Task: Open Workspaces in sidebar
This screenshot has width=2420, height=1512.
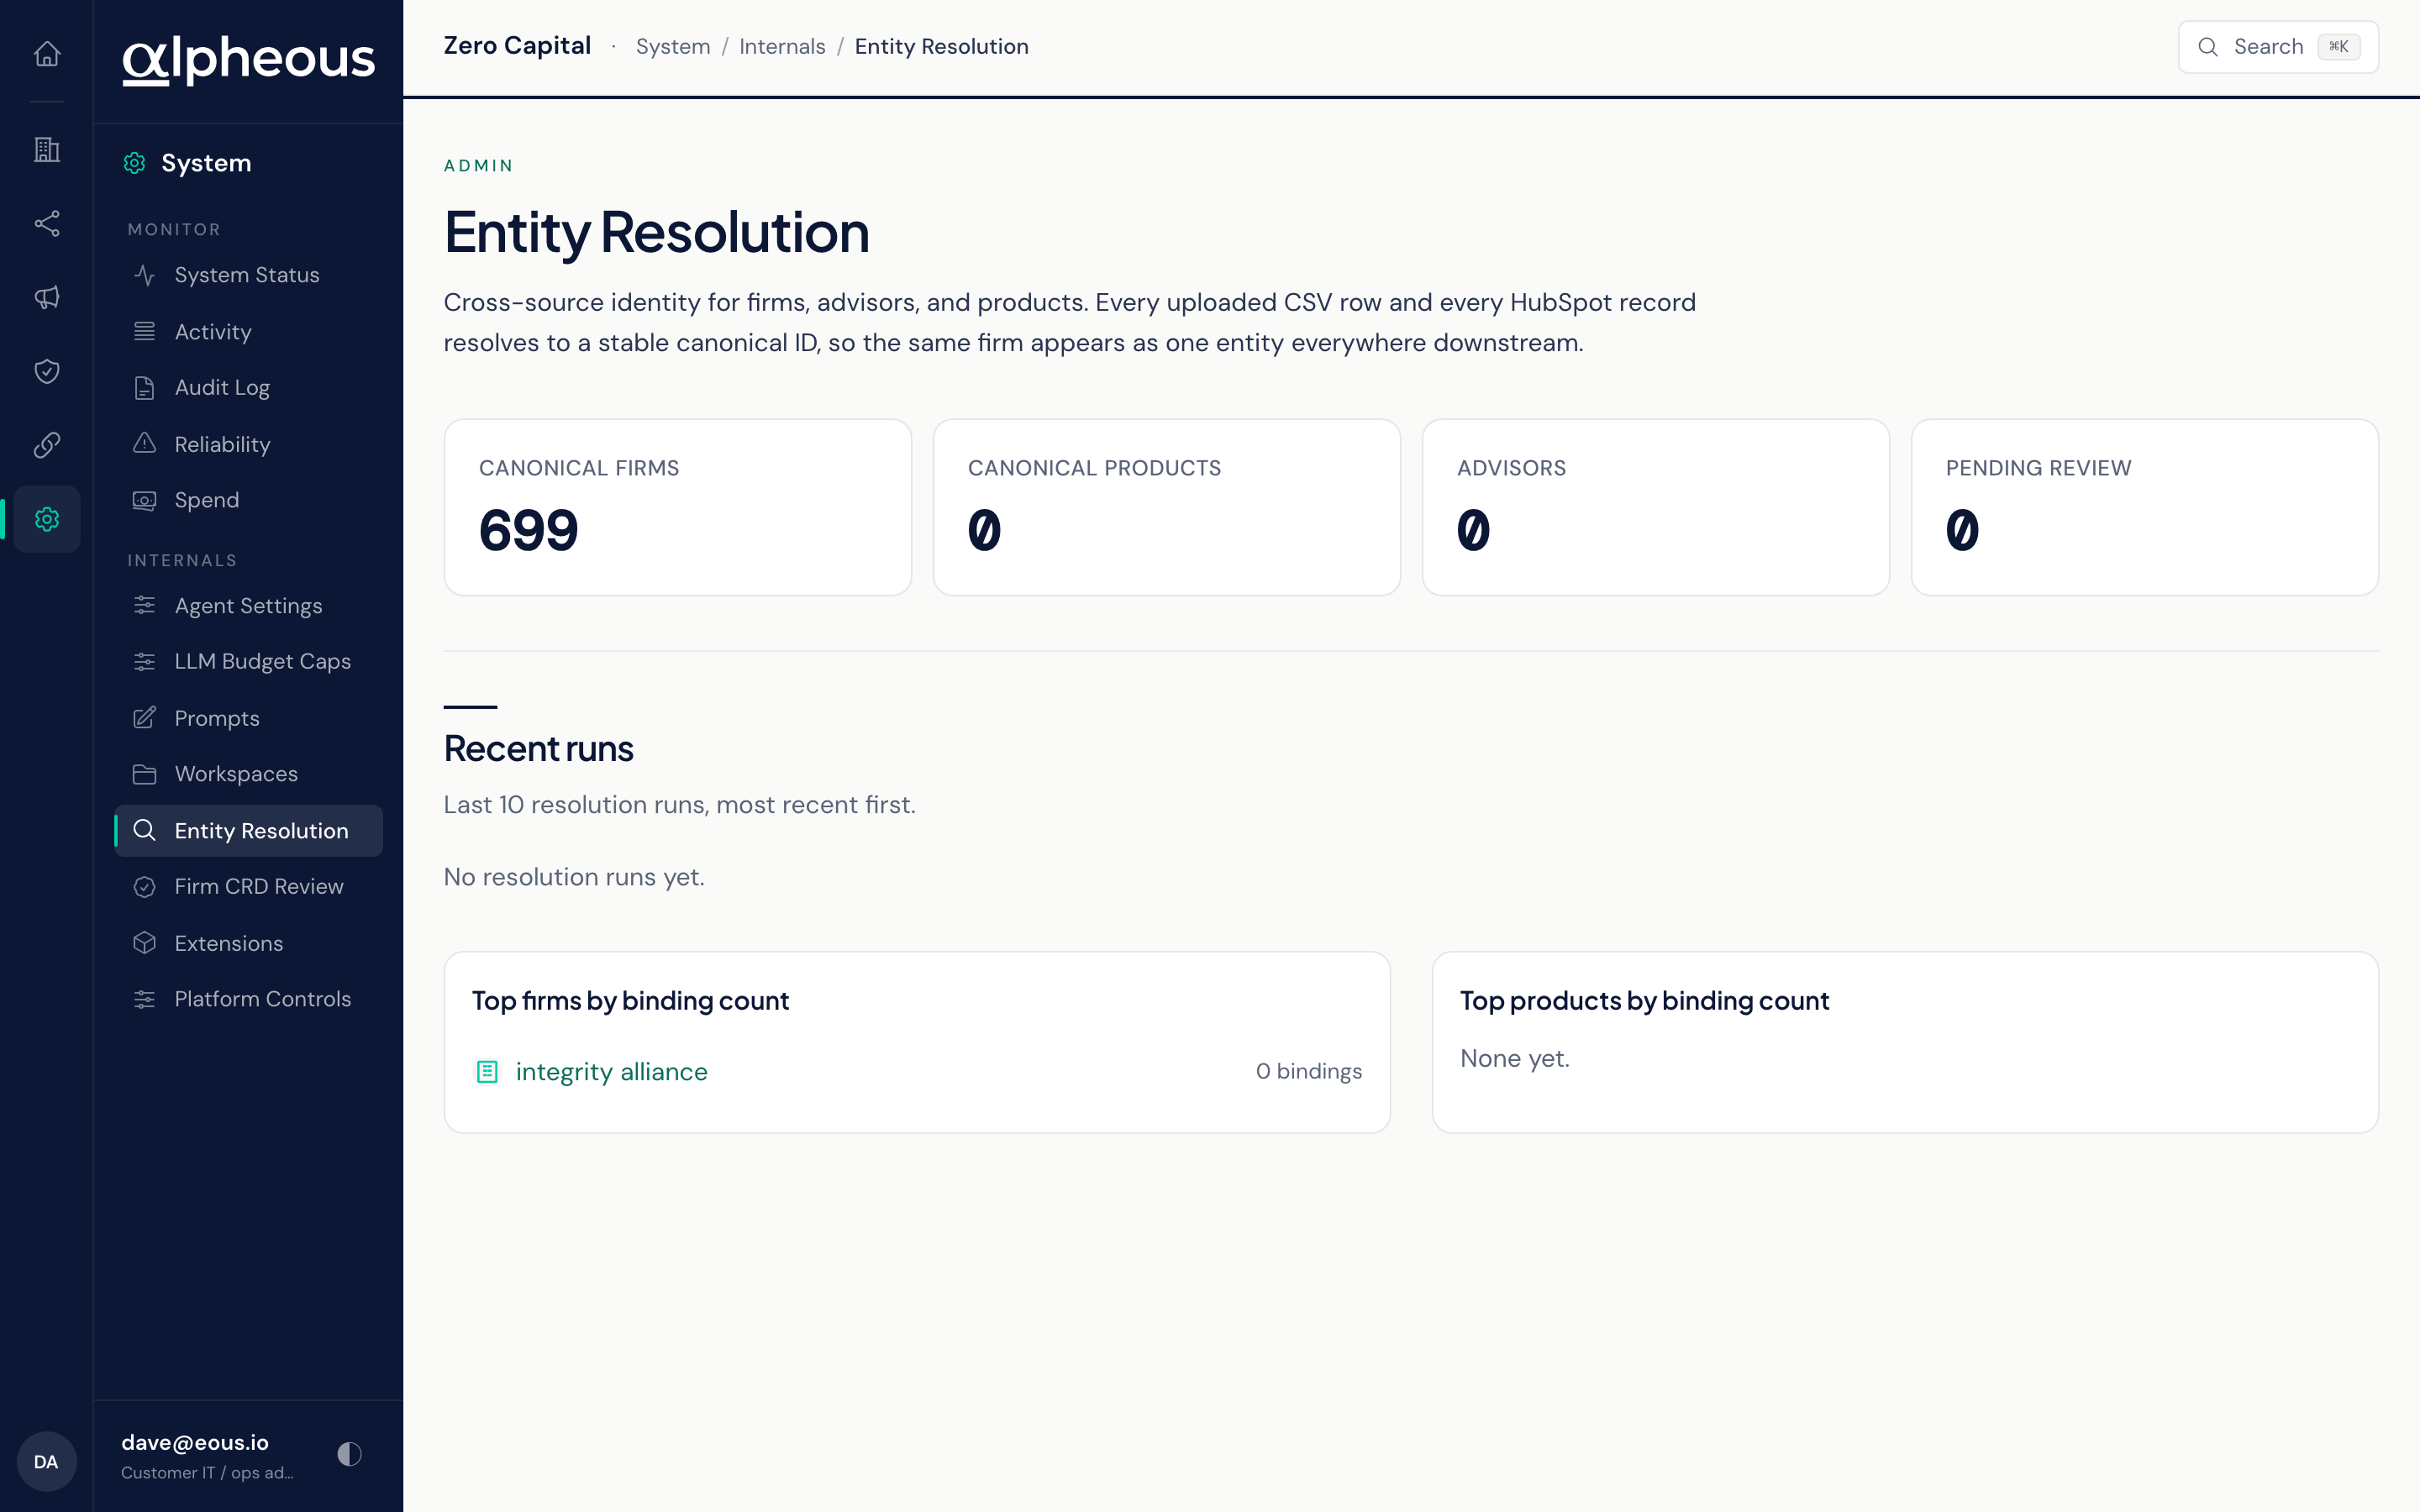Action: pos(248,774)
